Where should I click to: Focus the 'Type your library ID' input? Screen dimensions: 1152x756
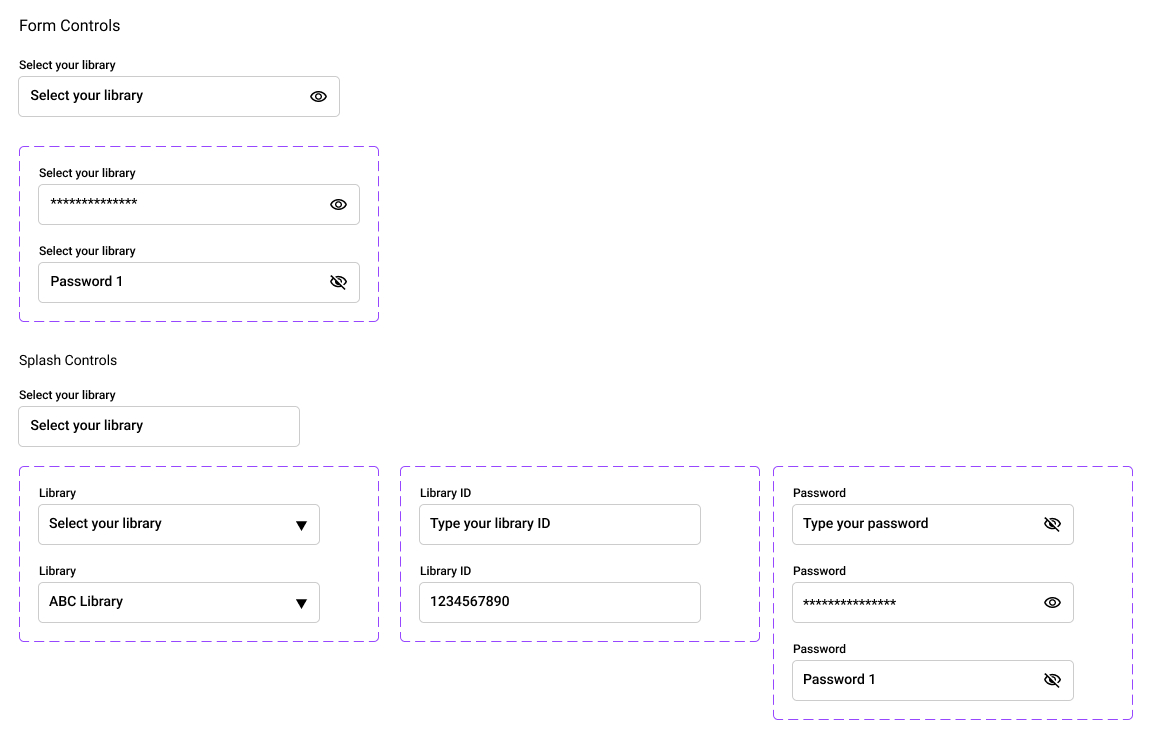point(559,524)
